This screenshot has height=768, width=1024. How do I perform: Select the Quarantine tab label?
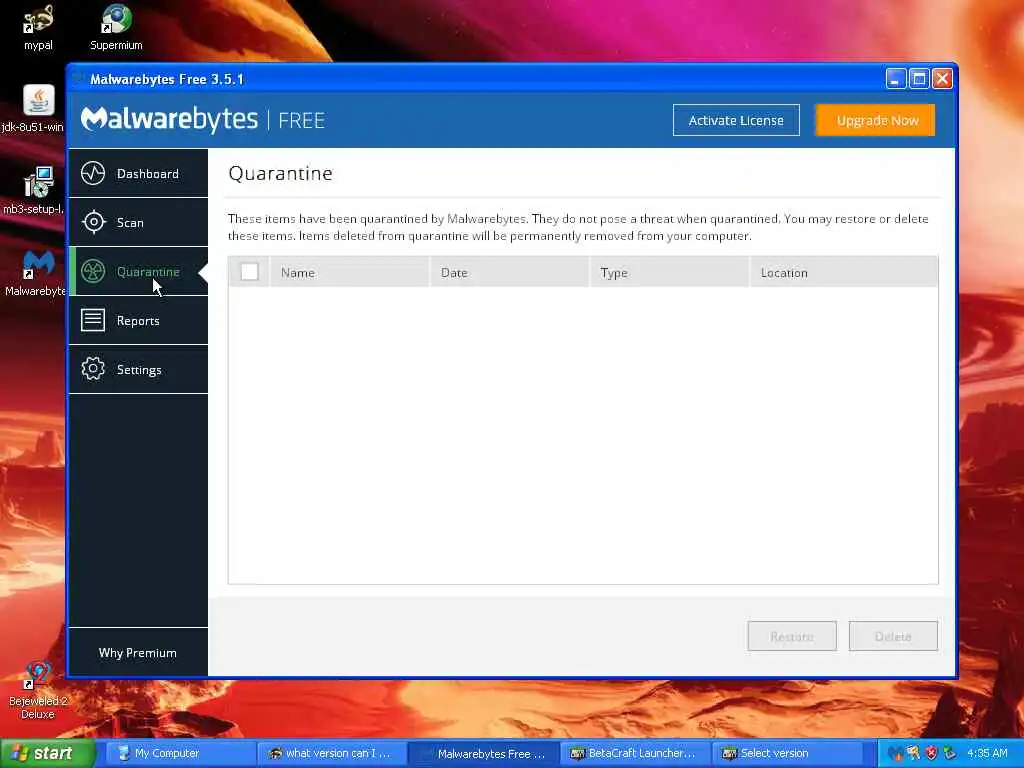point(148,272)
